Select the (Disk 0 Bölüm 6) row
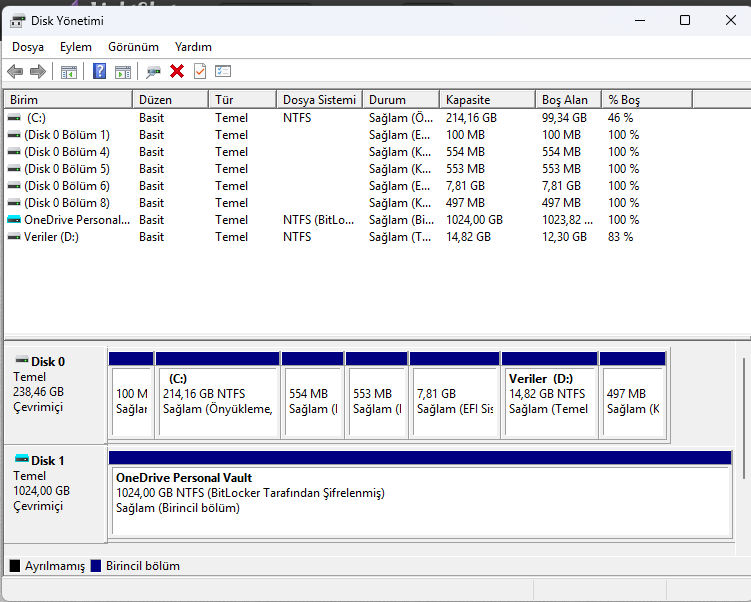751x602 pixels. pos(350,186)
